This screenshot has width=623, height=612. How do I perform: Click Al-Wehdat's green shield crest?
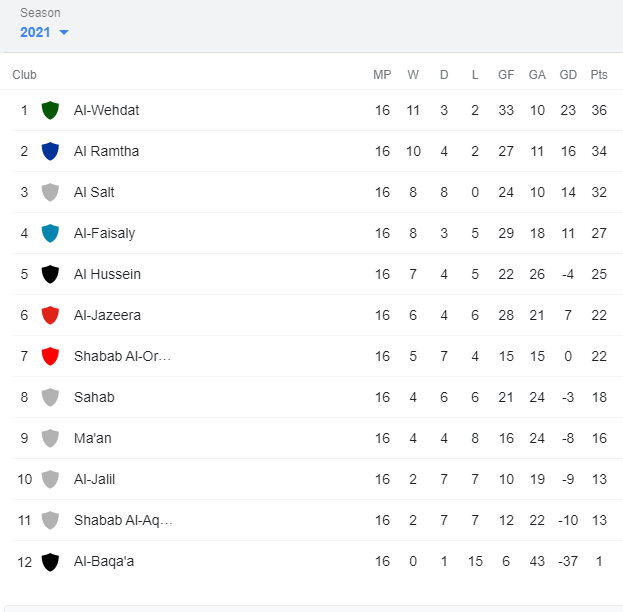50,110
